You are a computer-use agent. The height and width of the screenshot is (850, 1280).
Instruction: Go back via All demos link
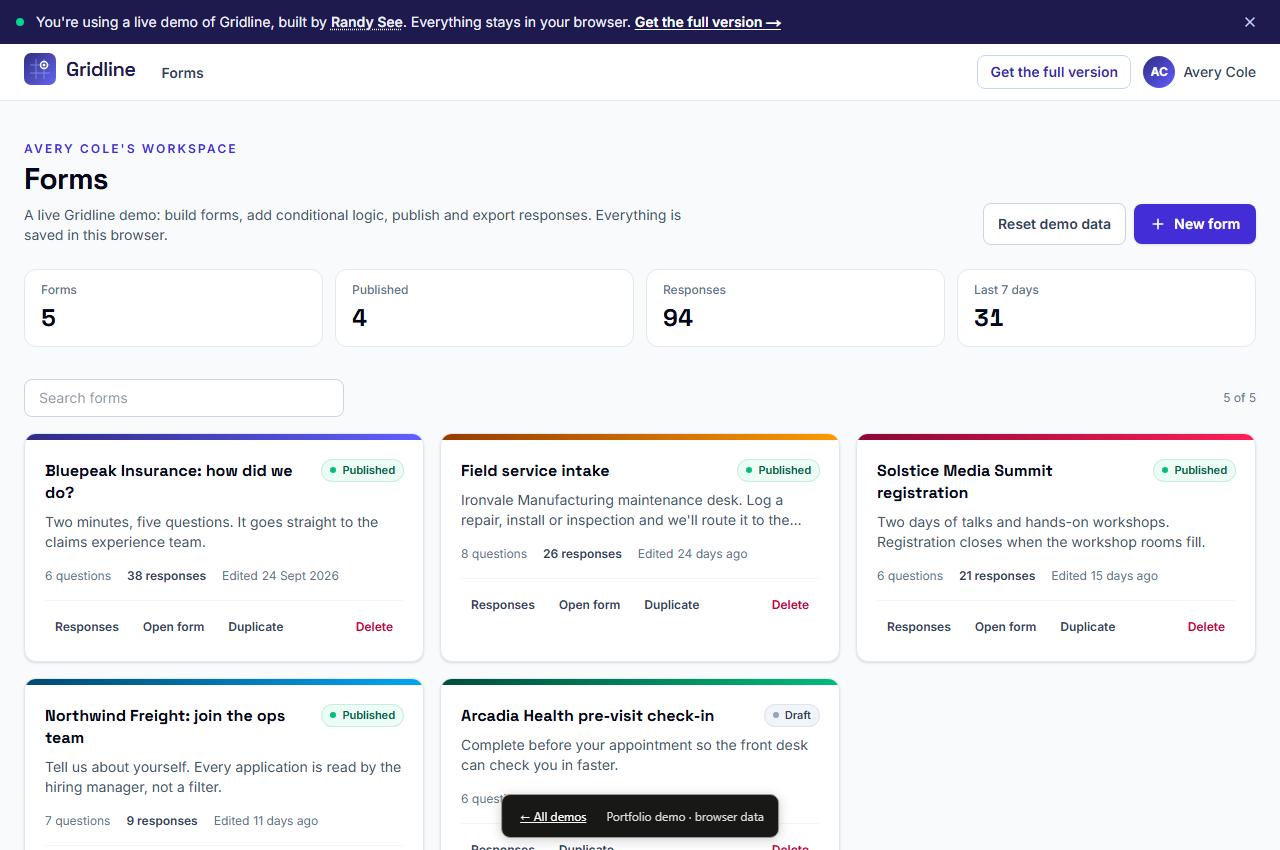point(553,817)
